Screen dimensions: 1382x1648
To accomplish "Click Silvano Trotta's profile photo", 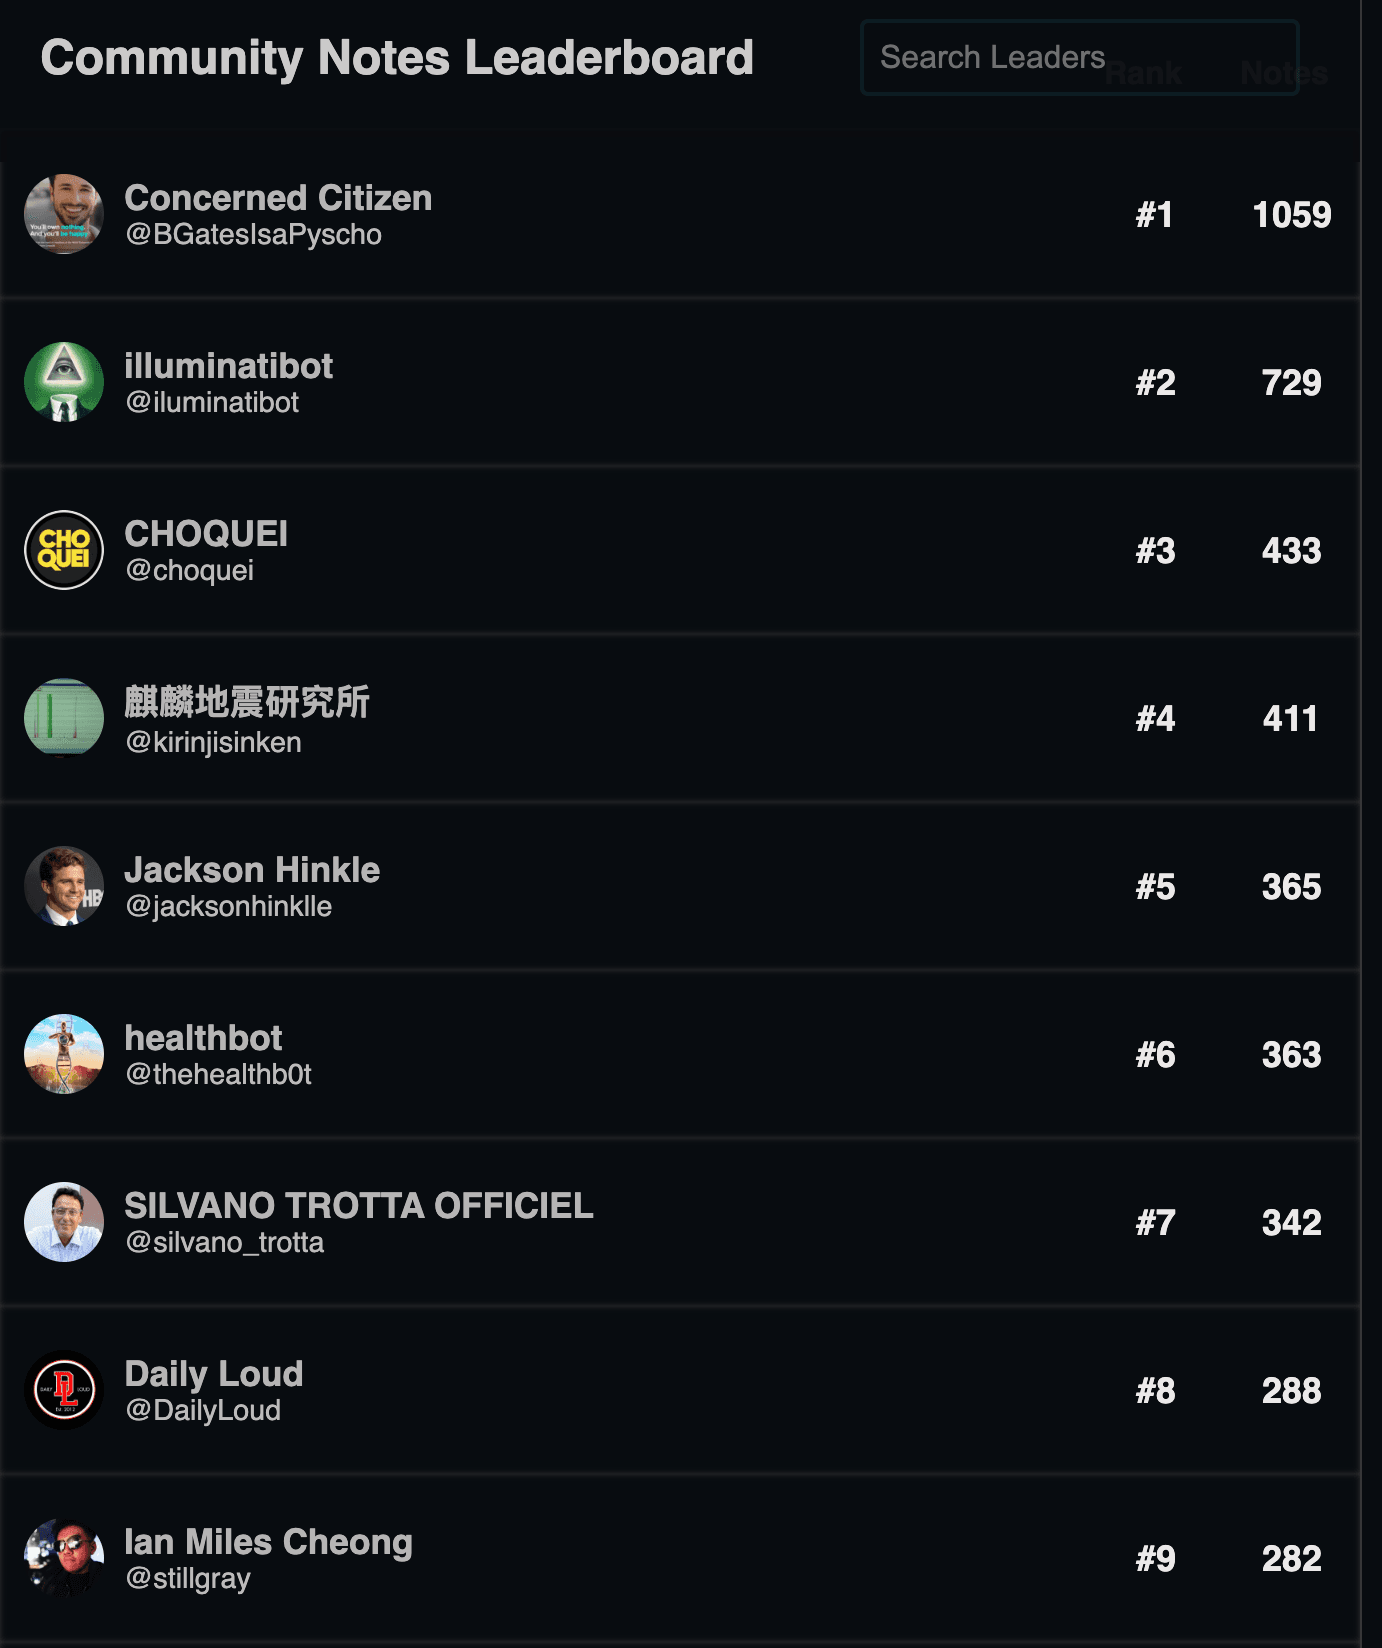I will click(x=64, y=1222).
